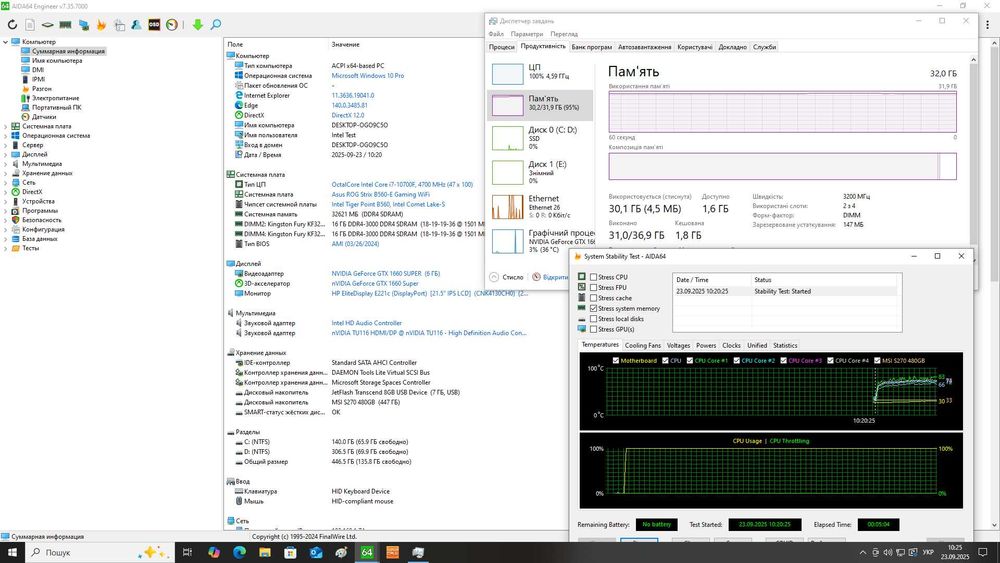Click the magnifier search icon in toolbar

(216, 25)
